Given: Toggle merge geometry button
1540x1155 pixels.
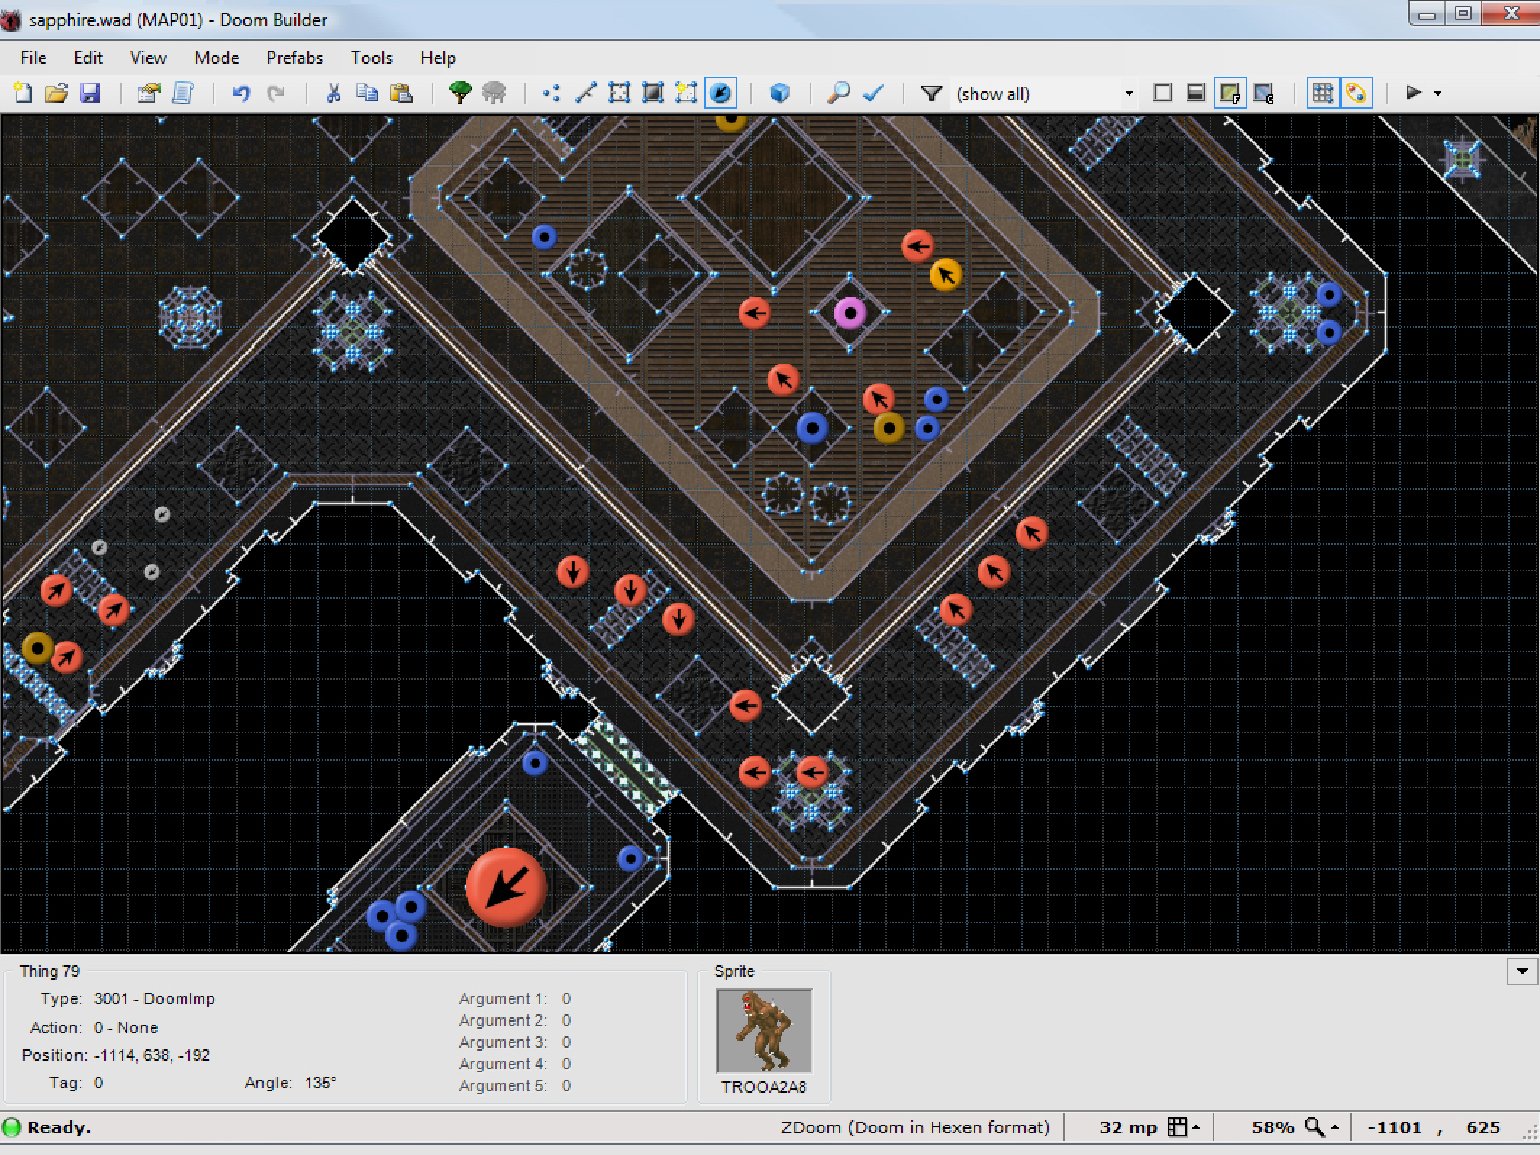Looking at the screenshot, I should [x=1356, y=93].
